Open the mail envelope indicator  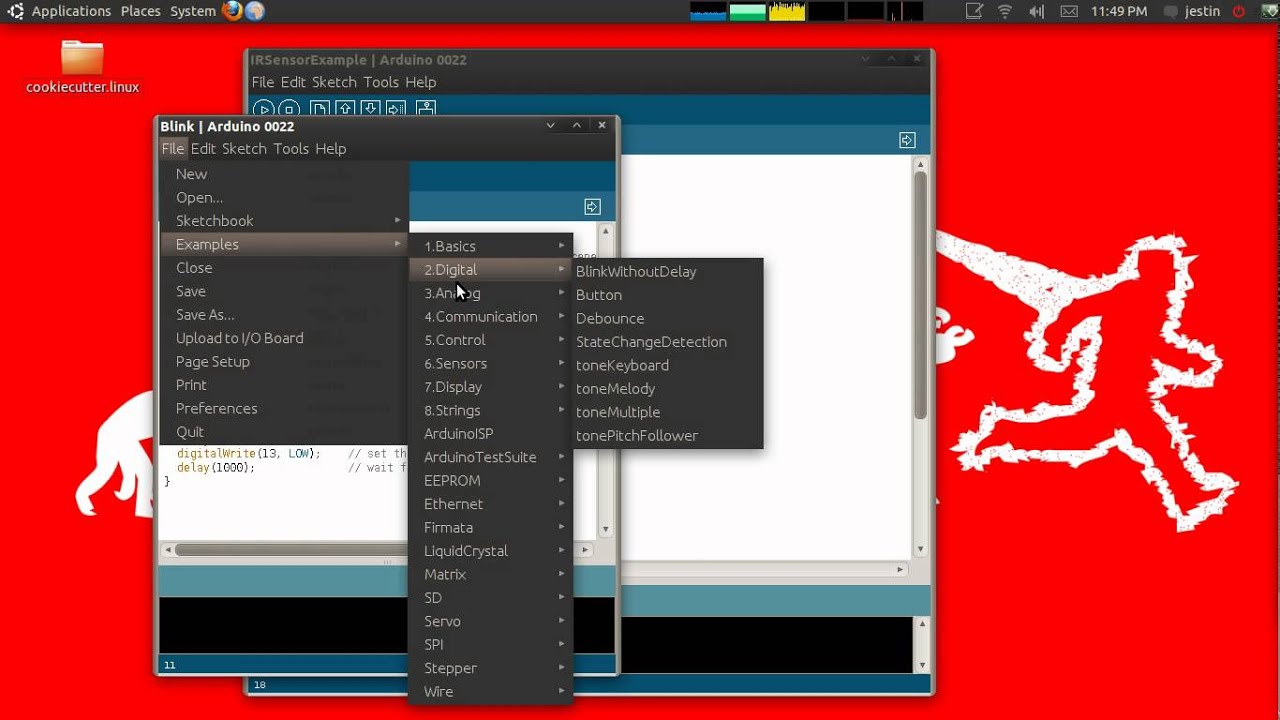[1068, 12]
